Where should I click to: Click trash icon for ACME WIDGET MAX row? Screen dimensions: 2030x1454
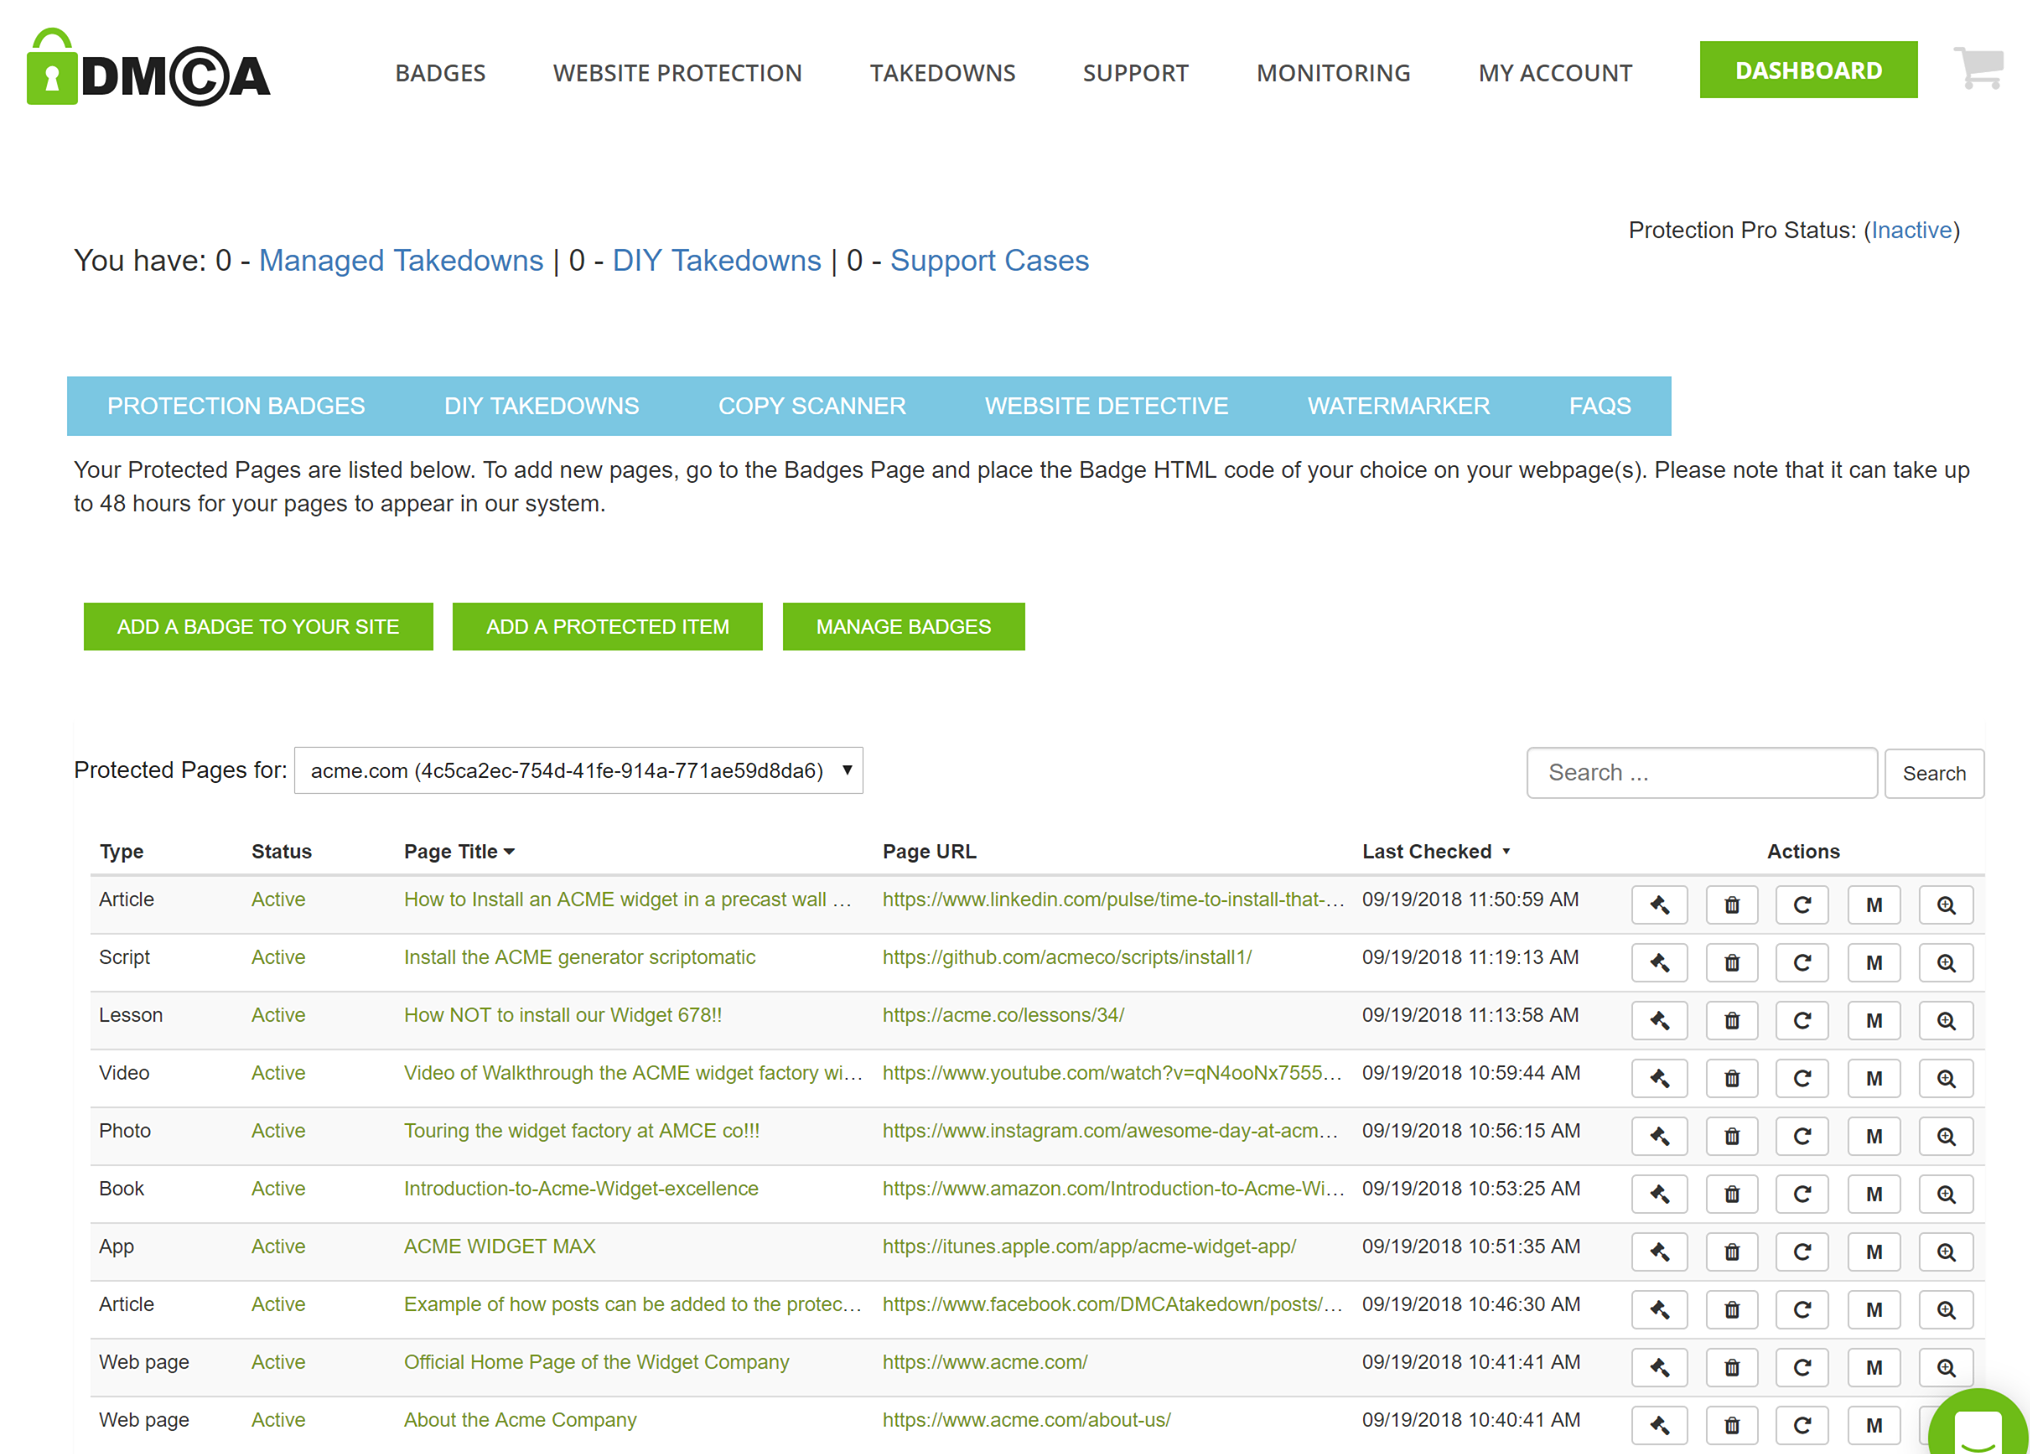[1731, 1252]
